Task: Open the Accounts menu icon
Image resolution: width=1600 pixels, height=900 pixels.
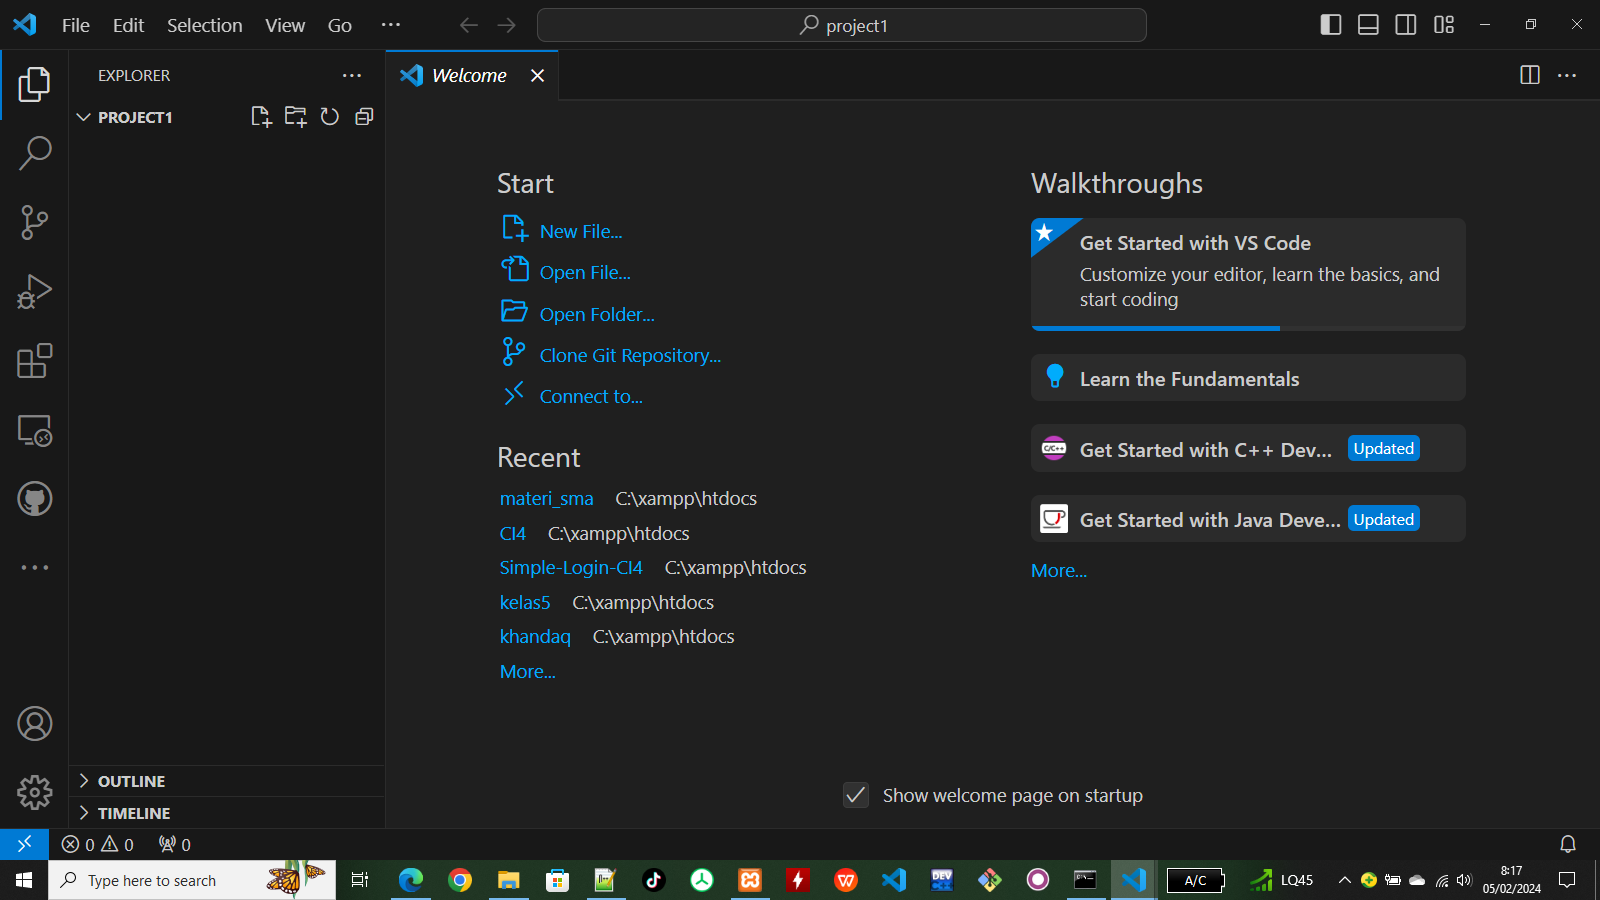Action: (34, 723)
